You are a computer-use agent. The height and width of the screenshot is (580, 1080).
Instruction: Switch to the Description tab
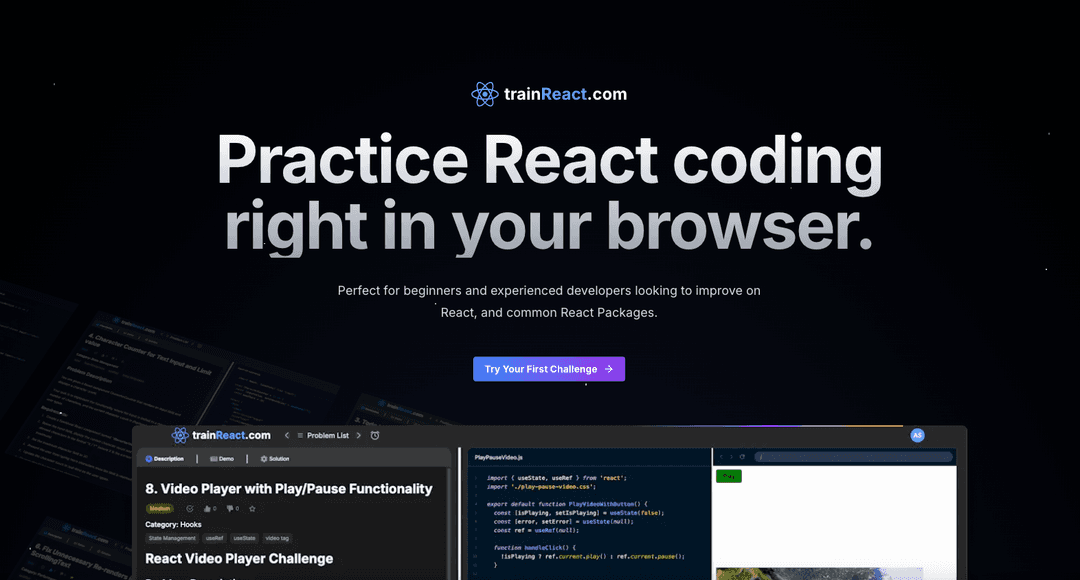pos(165,459)
